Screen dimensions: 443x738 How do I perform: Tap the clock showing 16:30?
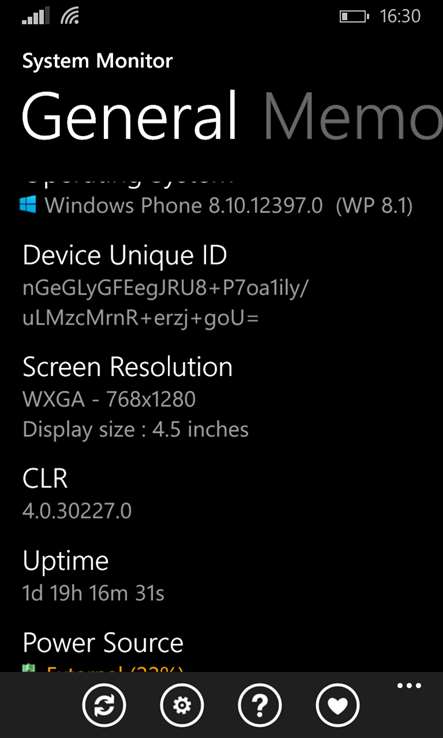click(x=400, y=16)
